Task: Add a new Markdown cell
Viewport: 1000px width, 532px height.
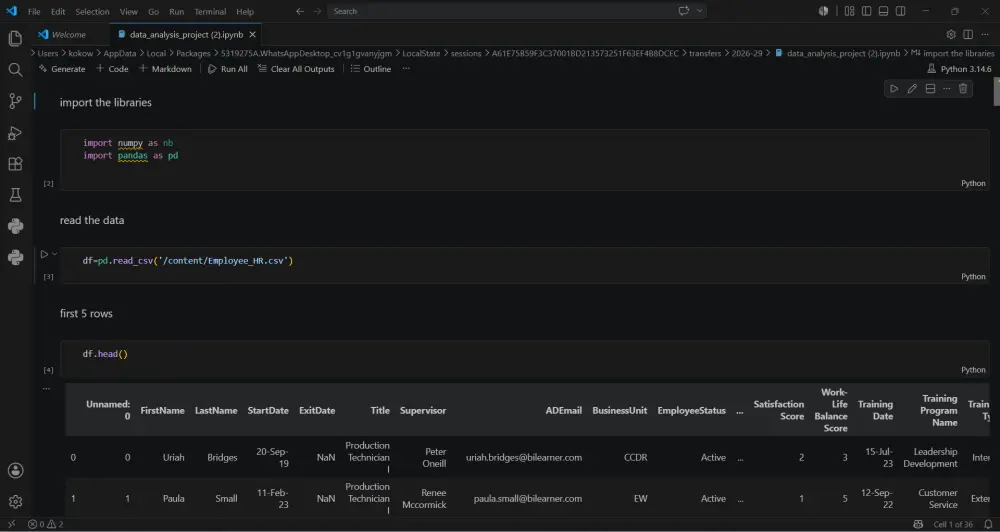Action: pos(165,69)
